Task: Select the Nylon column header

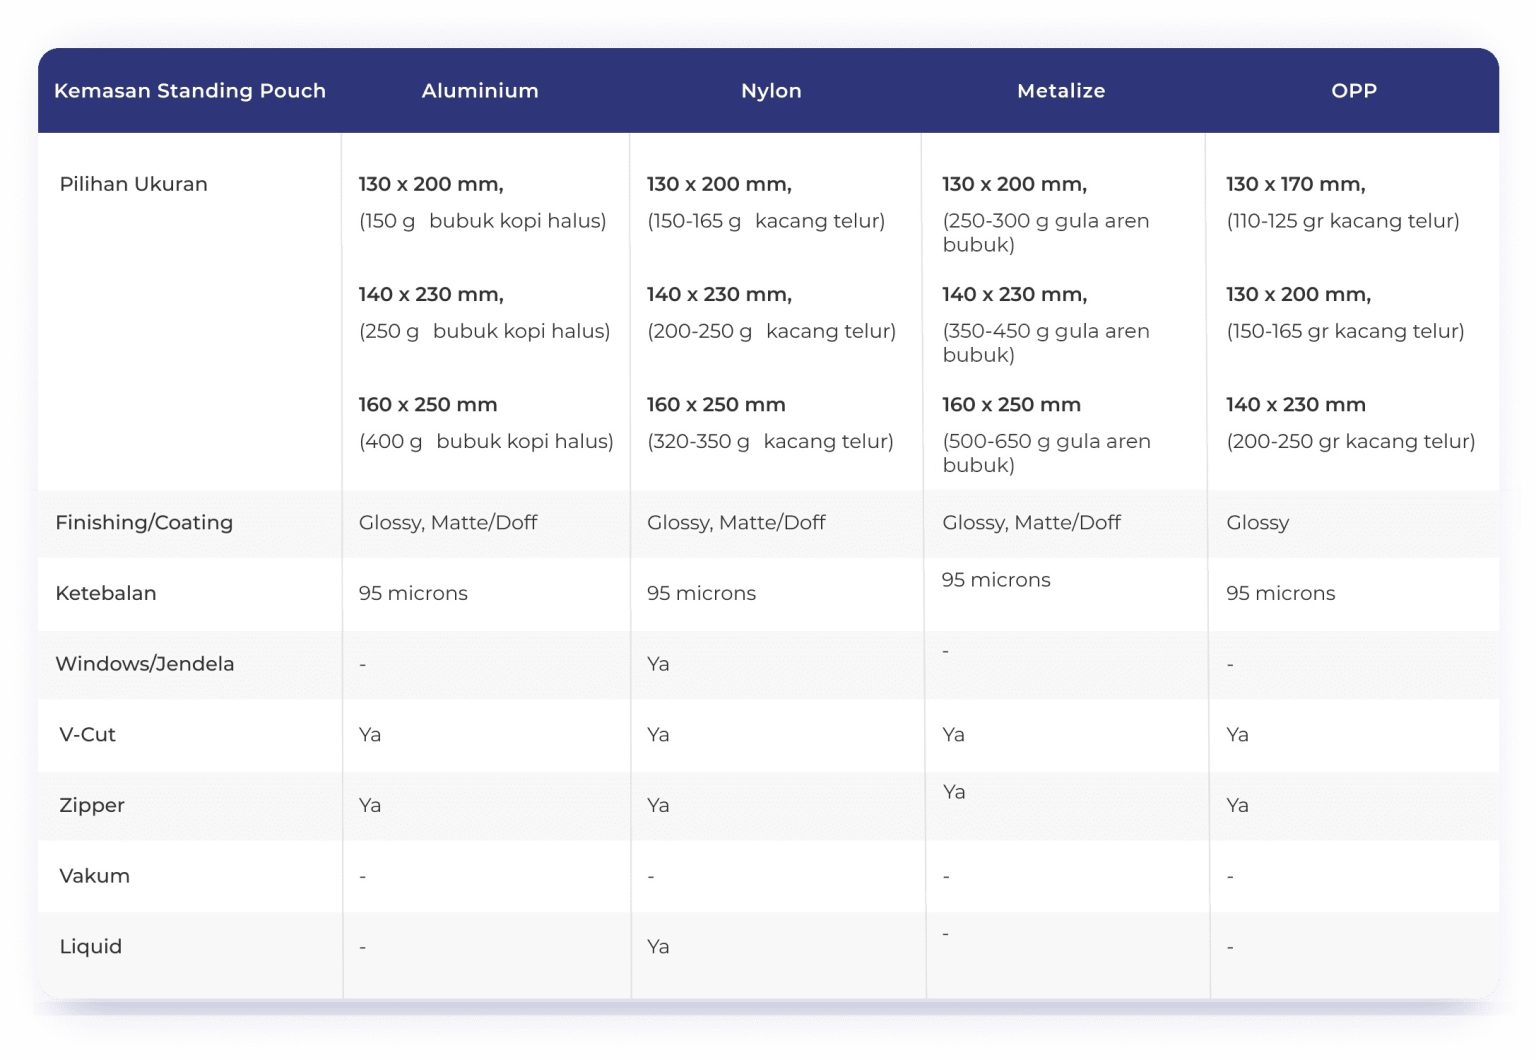Action: pyautogui.click(x=771, y=91)
